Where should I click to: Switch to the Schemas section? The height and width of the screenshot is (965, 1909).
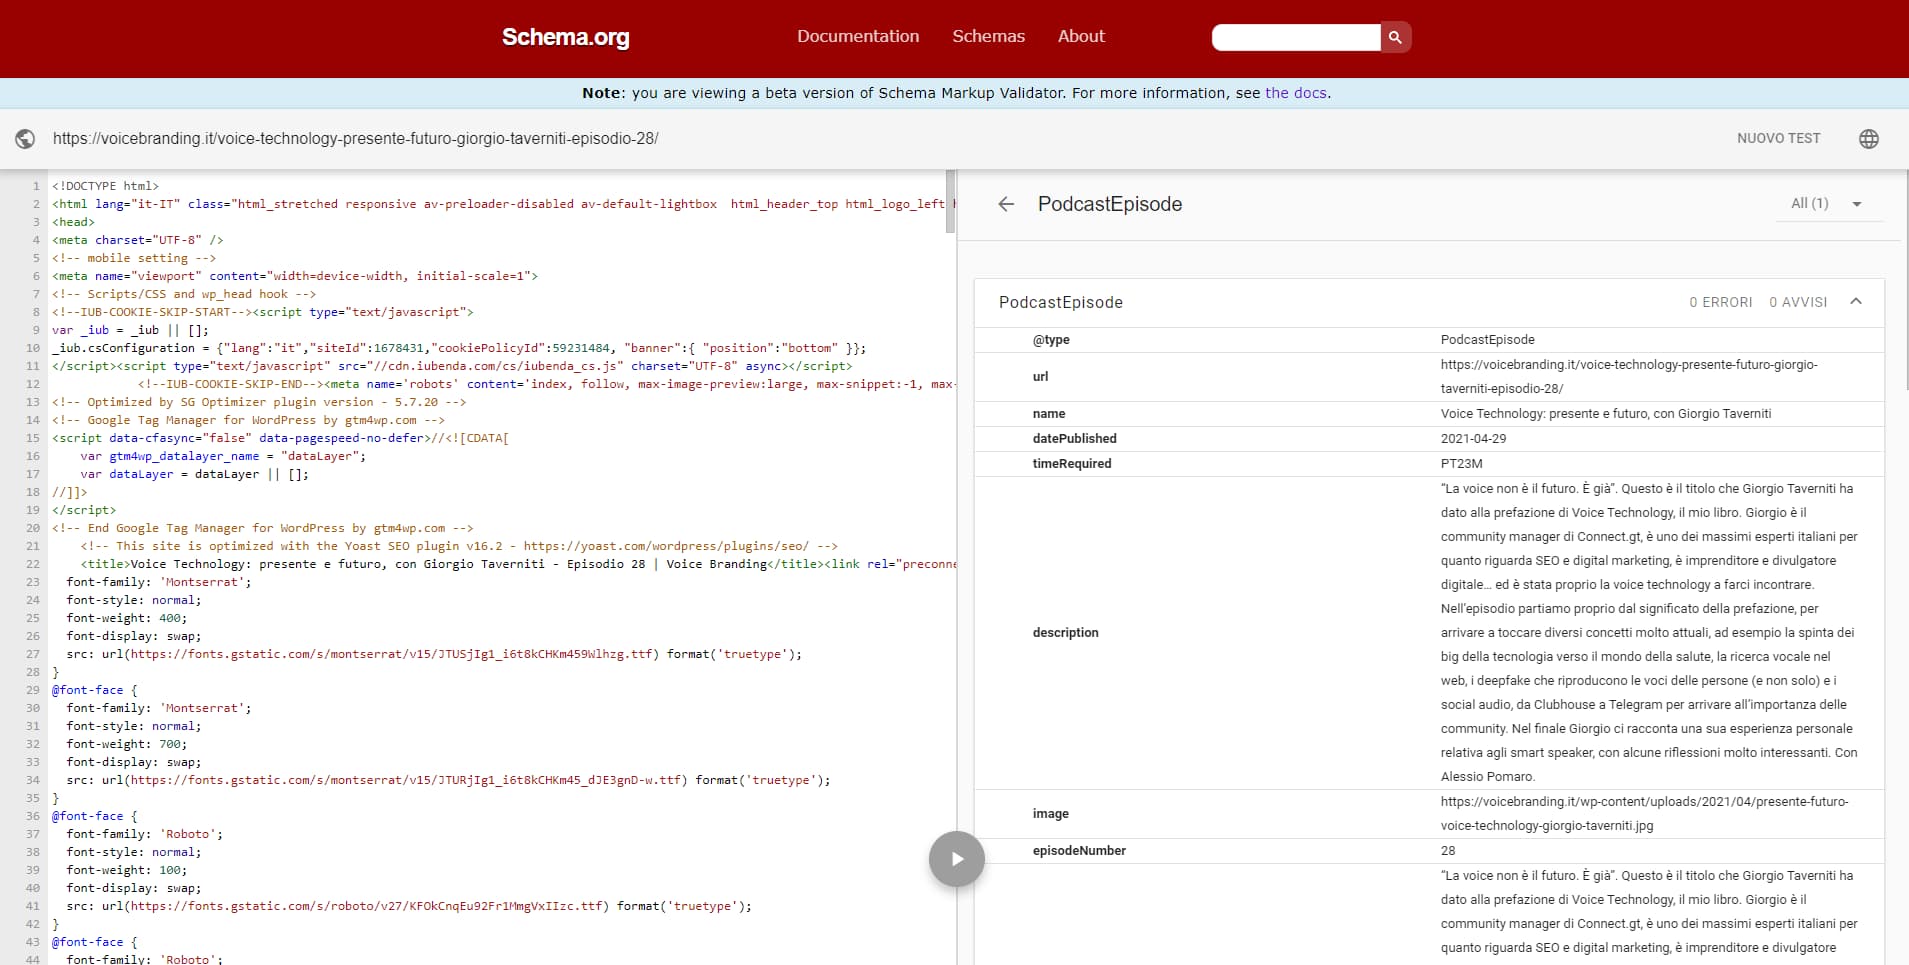pos(988,36)
